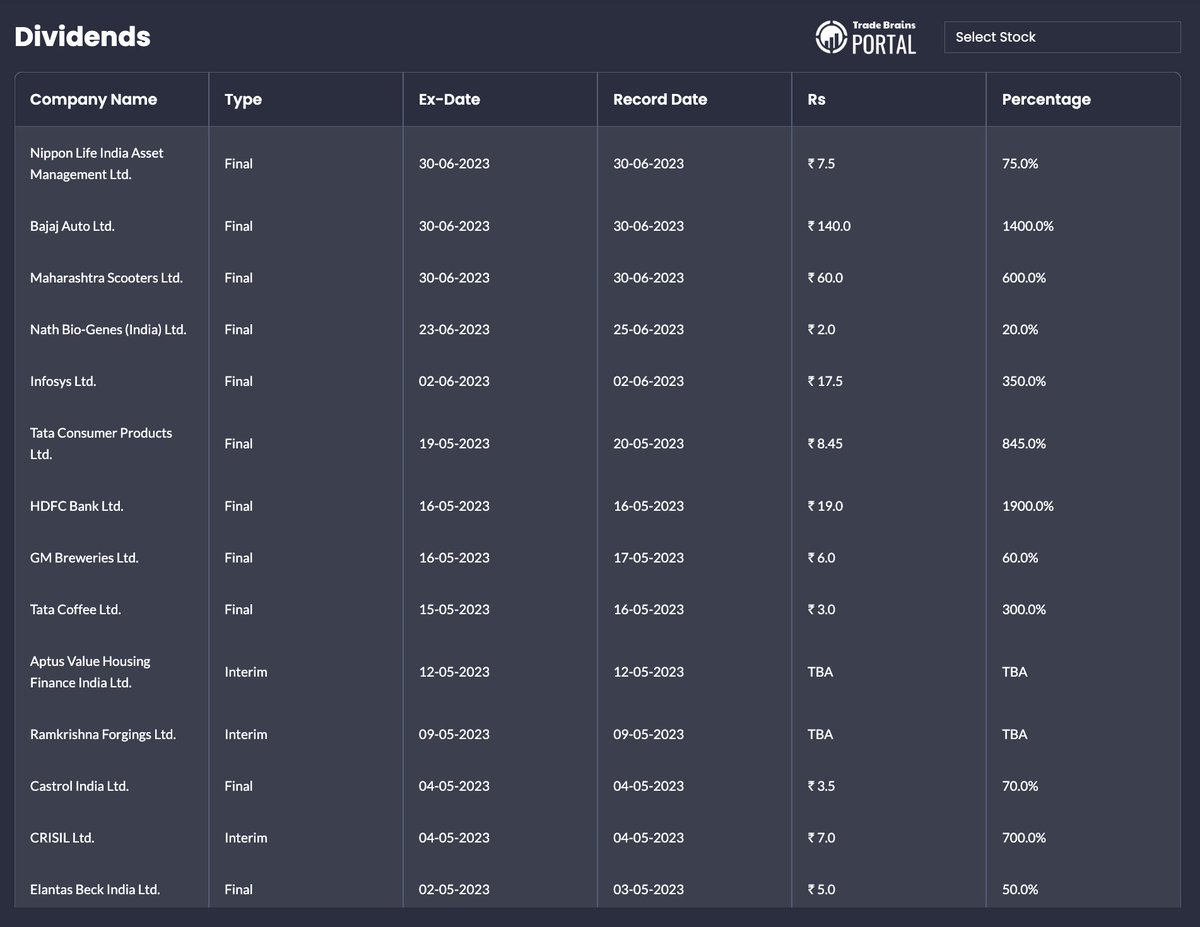Click Infosys ex-date 02-06-2023

pos(455,382)
